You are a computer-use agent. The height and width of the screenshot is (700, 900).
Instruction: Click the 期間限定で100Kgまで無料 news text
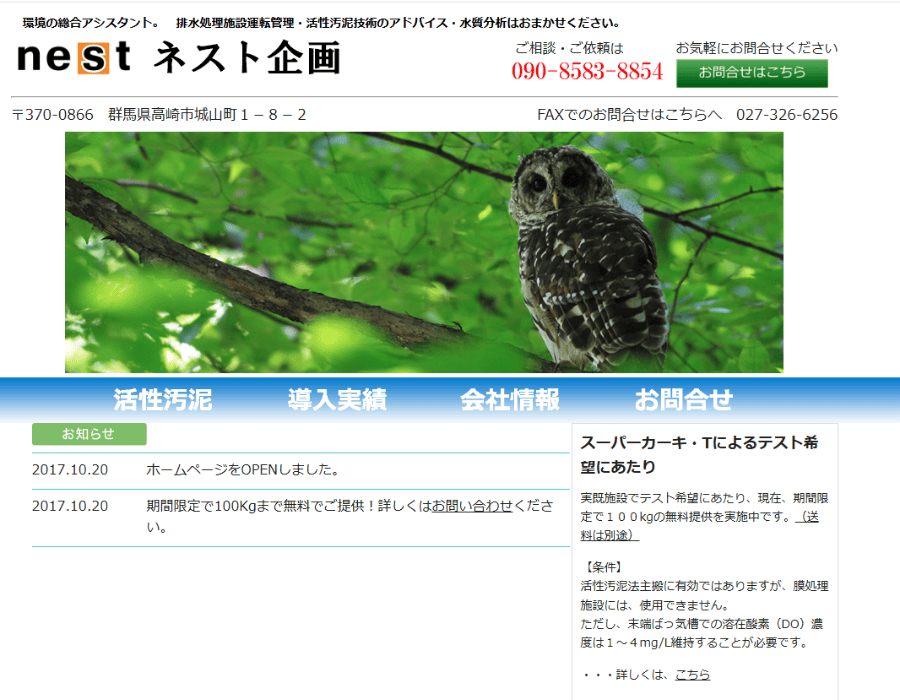(x=288, y=506)
